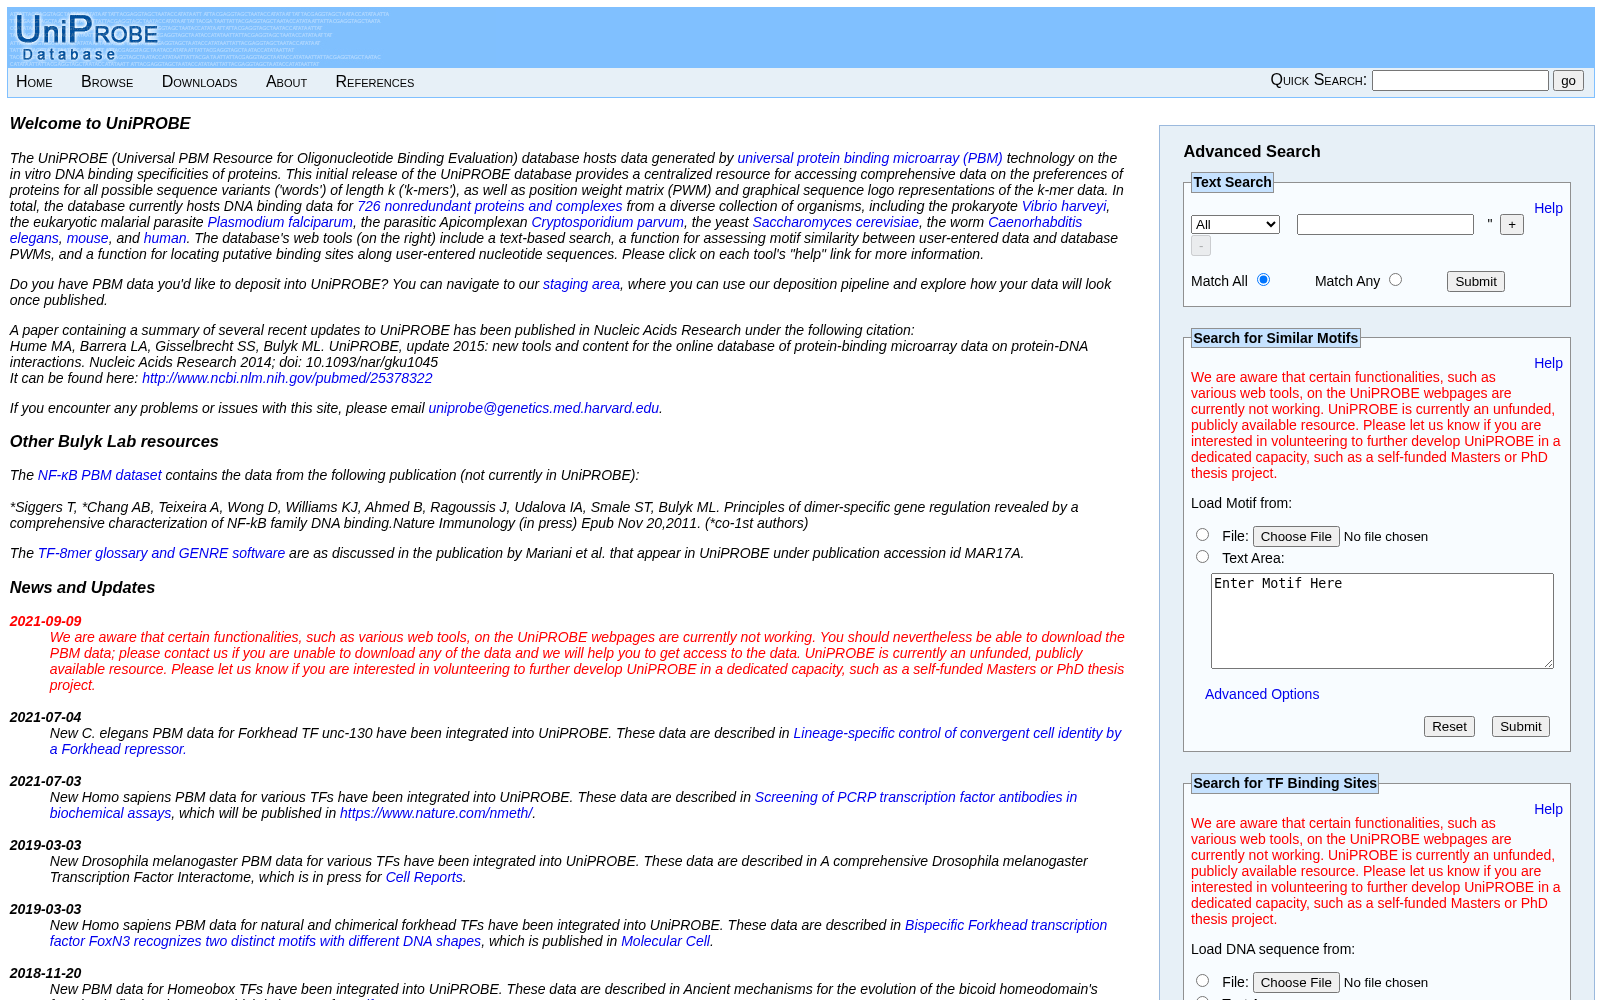Click the 2021-09-09 news date
This screenshot has height=1000, width=1600.
45,621
